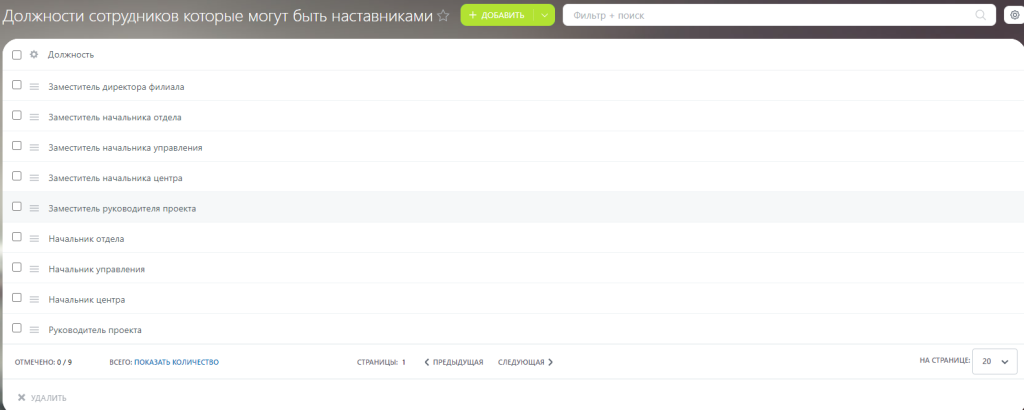1024x410 pixels.
Task: Open row menu for Заместитель начальника центра
Action: (x=34, y=178)
